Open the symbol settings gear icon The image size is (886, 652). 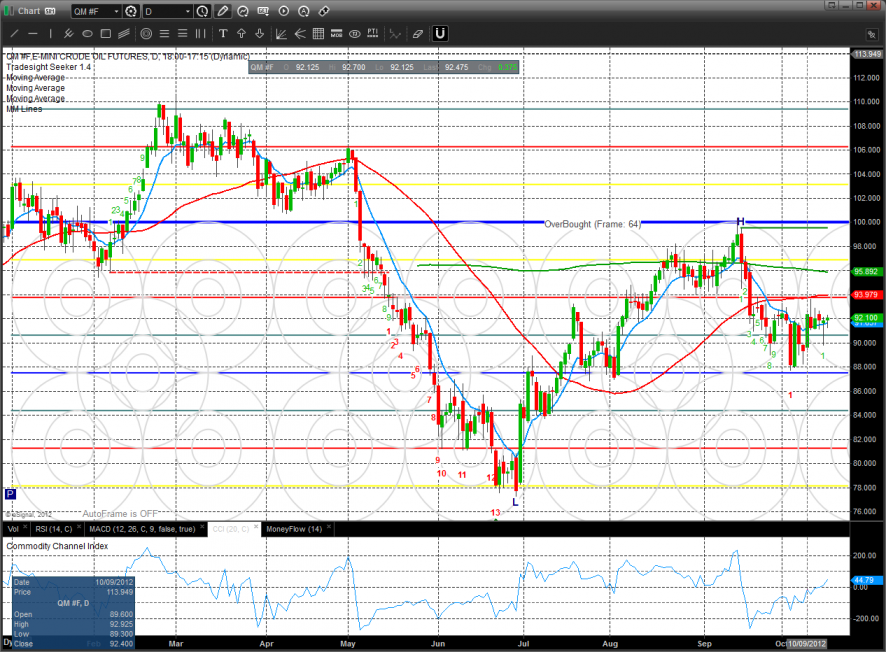point(130,11)
